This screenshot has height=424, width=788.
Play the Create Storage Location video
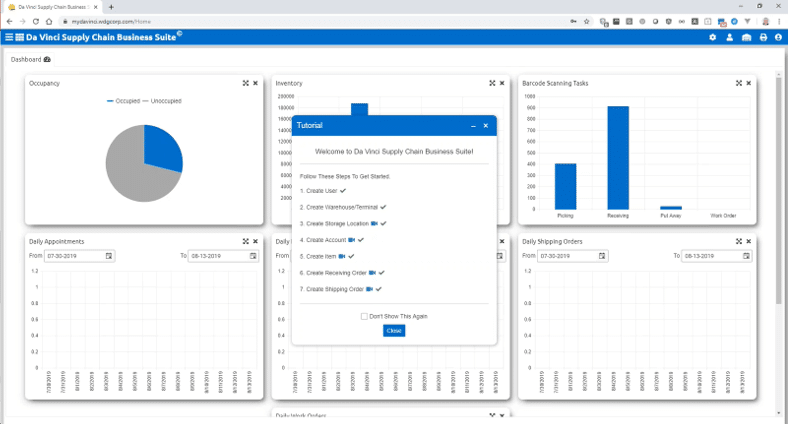pos(373,223)
